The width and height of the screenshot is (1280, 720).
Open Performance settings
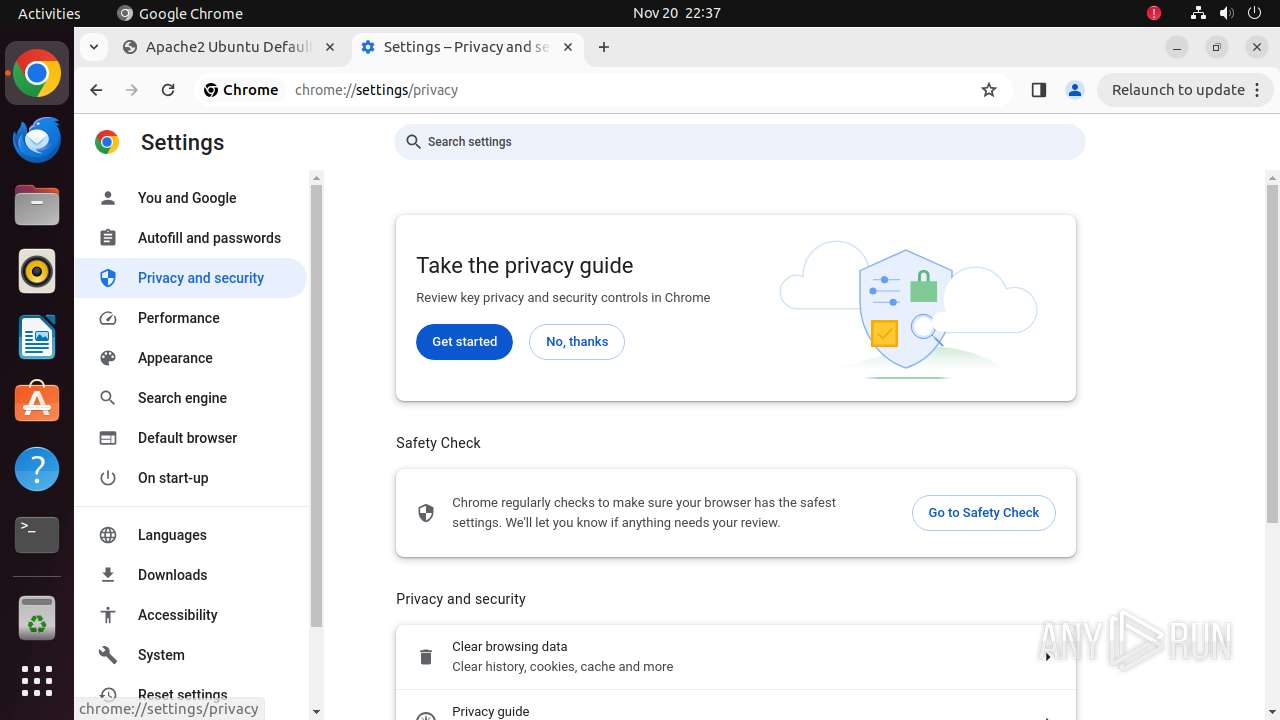tap(190, 318)
